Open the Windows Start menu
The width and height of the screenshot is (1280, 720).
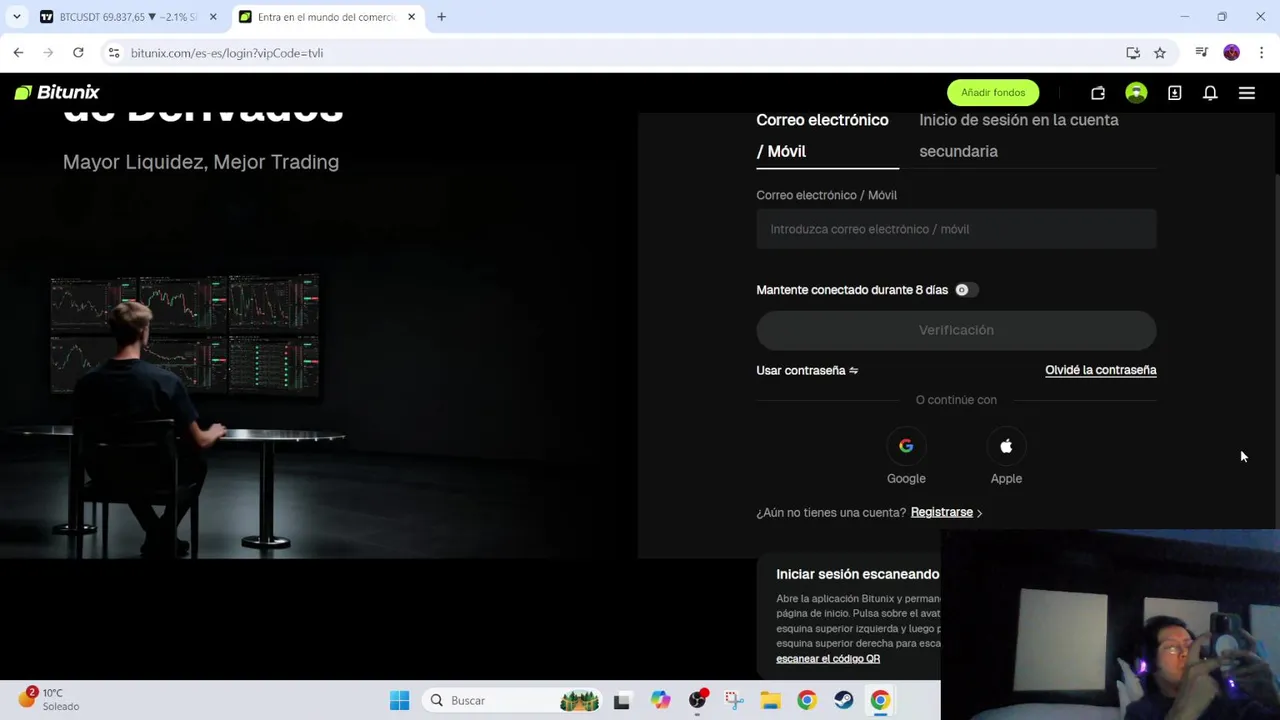point(399,701)
